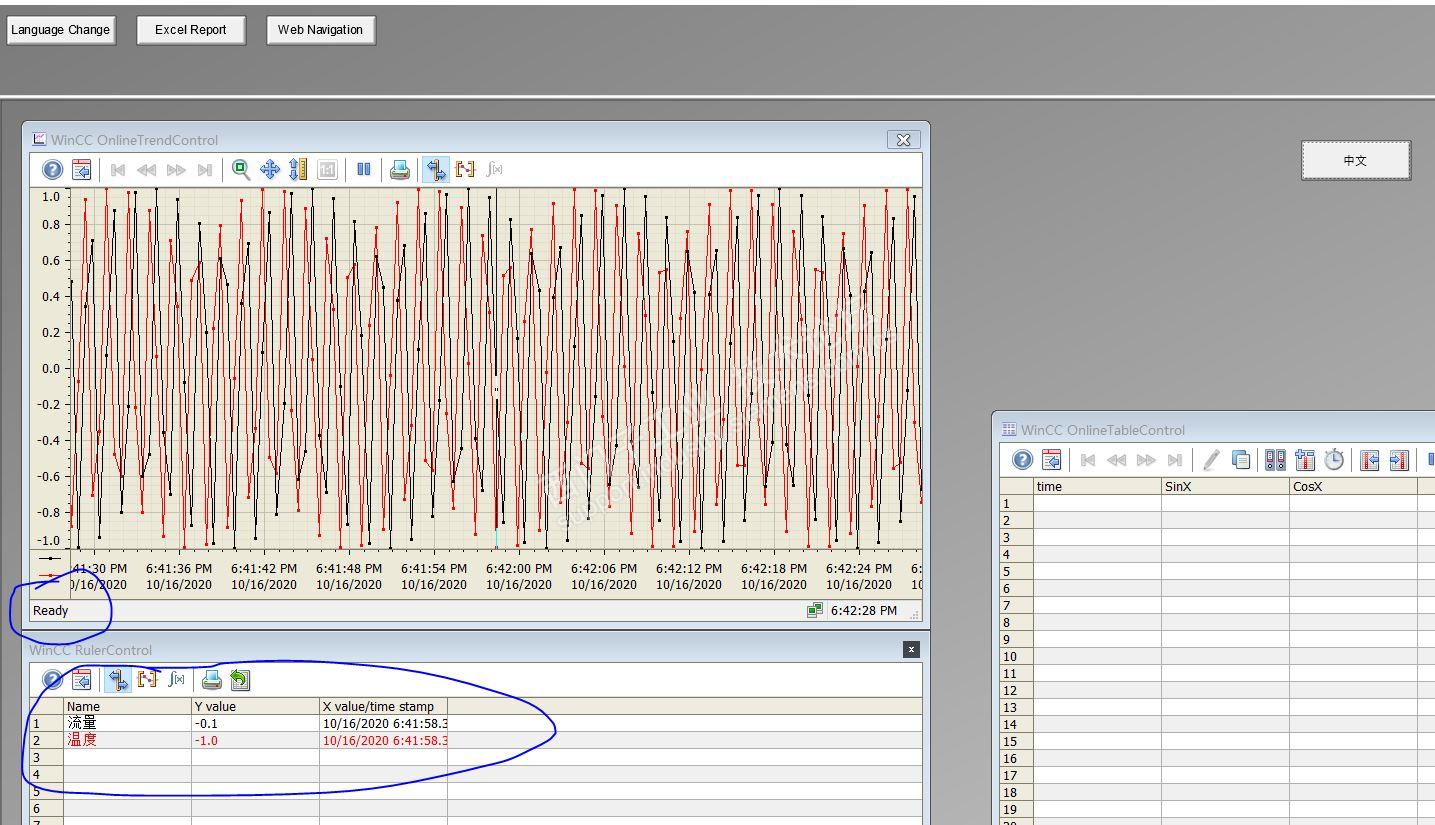
Task: Click the 'Ready' status text in trend control
Action: [51, 610]
